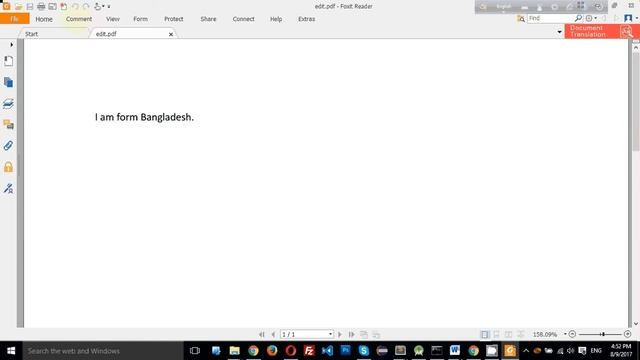The width and height of the screenshot is (640, 360).
Task: Open the Help ribbon tab
Action: point(276,19)
